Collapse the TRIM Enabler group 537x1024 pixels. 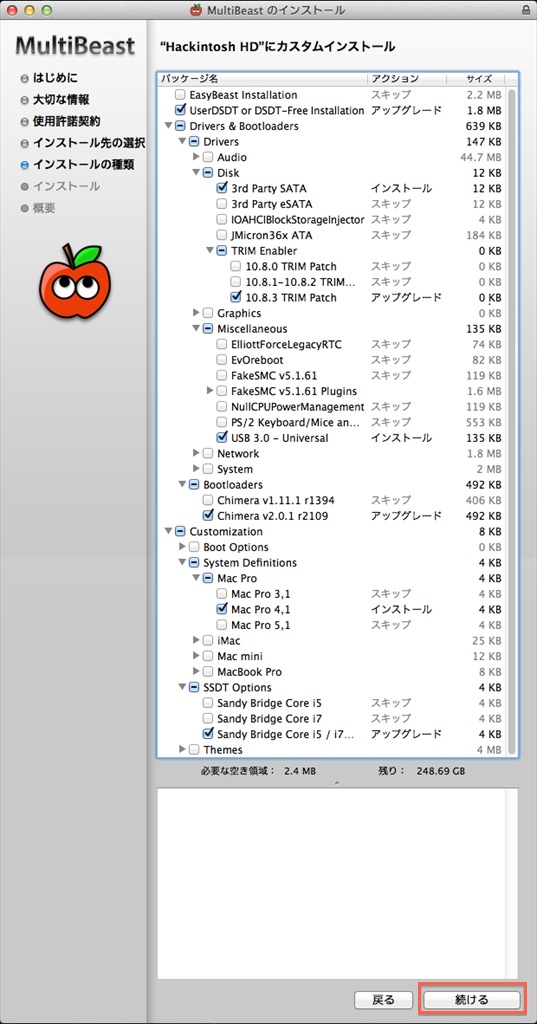[210, 251]
